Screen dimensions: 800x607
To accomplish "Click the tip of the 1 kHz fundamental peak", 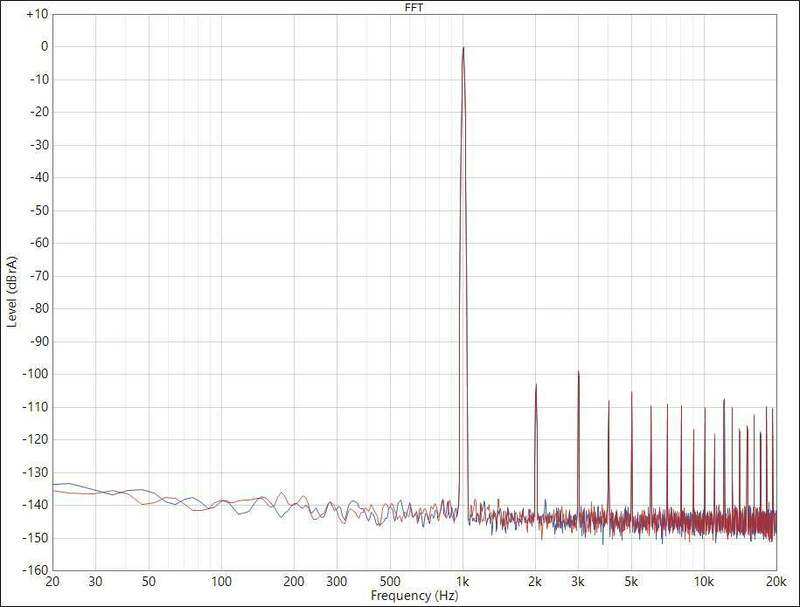I will click(463, 48).
